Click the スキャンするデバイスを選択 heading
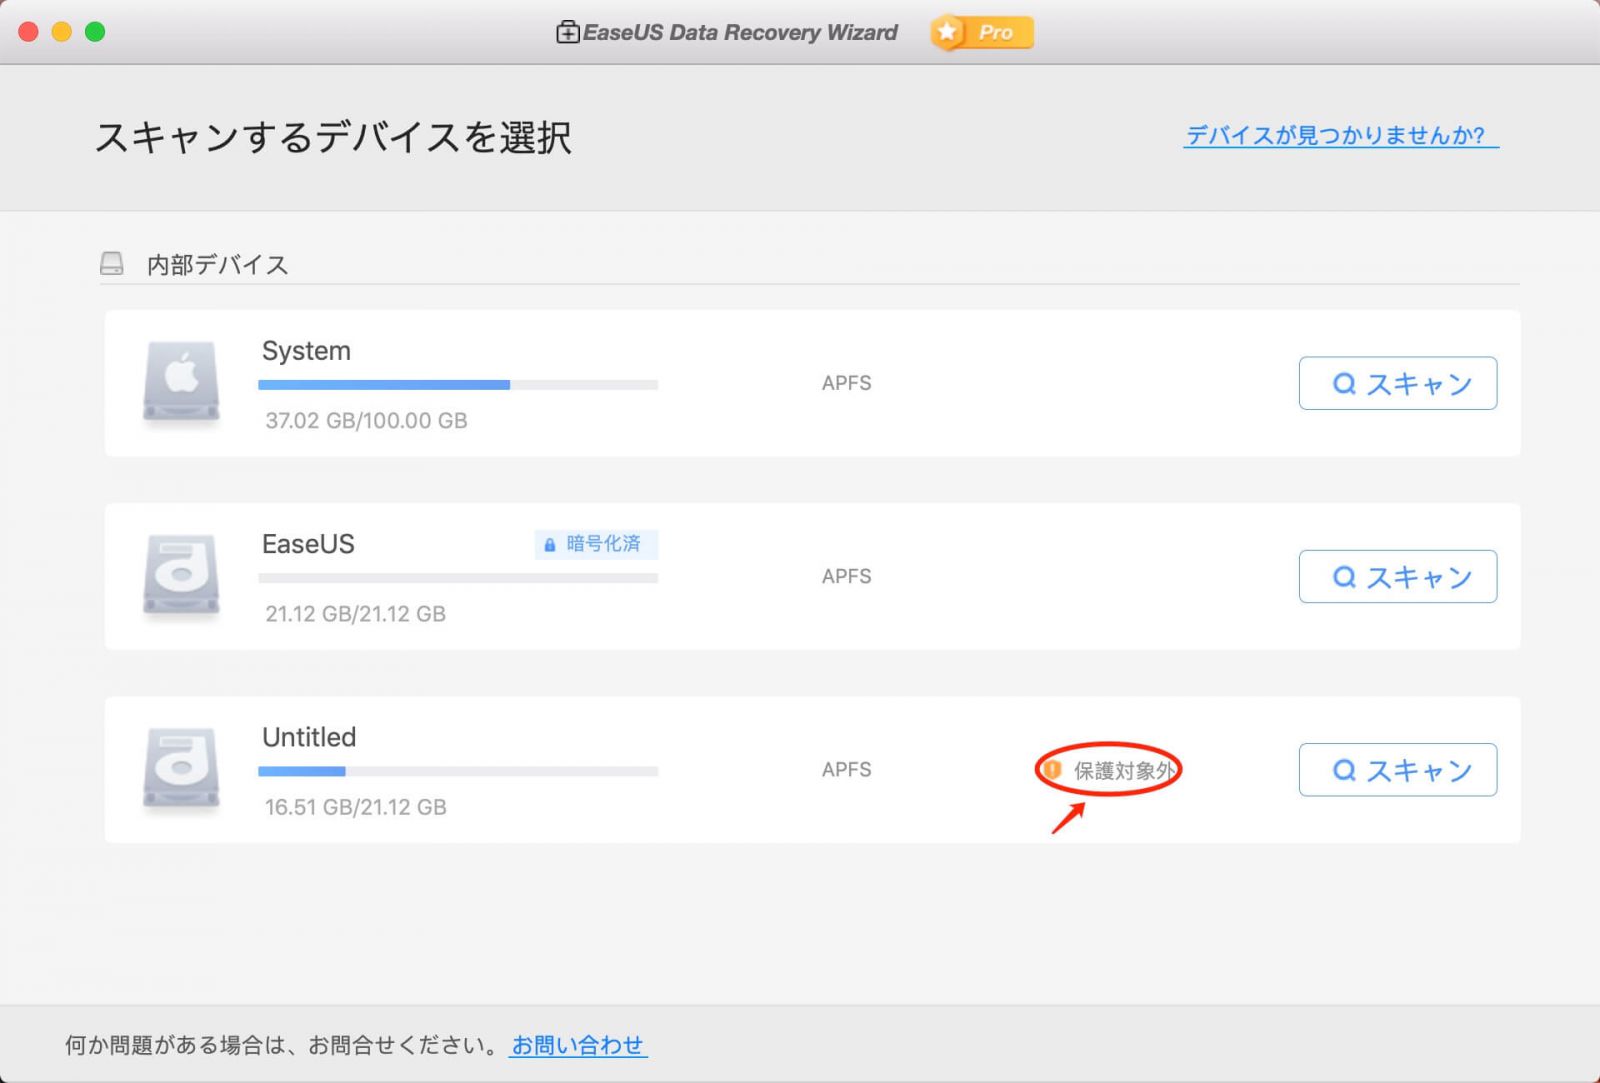The image size is (1600, 1083). [333, 137]
